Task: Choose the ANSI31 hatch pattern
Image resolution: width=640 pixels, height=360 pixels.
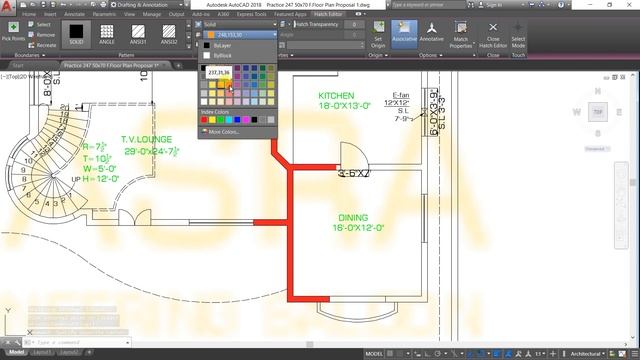Action: pos(138,34)
